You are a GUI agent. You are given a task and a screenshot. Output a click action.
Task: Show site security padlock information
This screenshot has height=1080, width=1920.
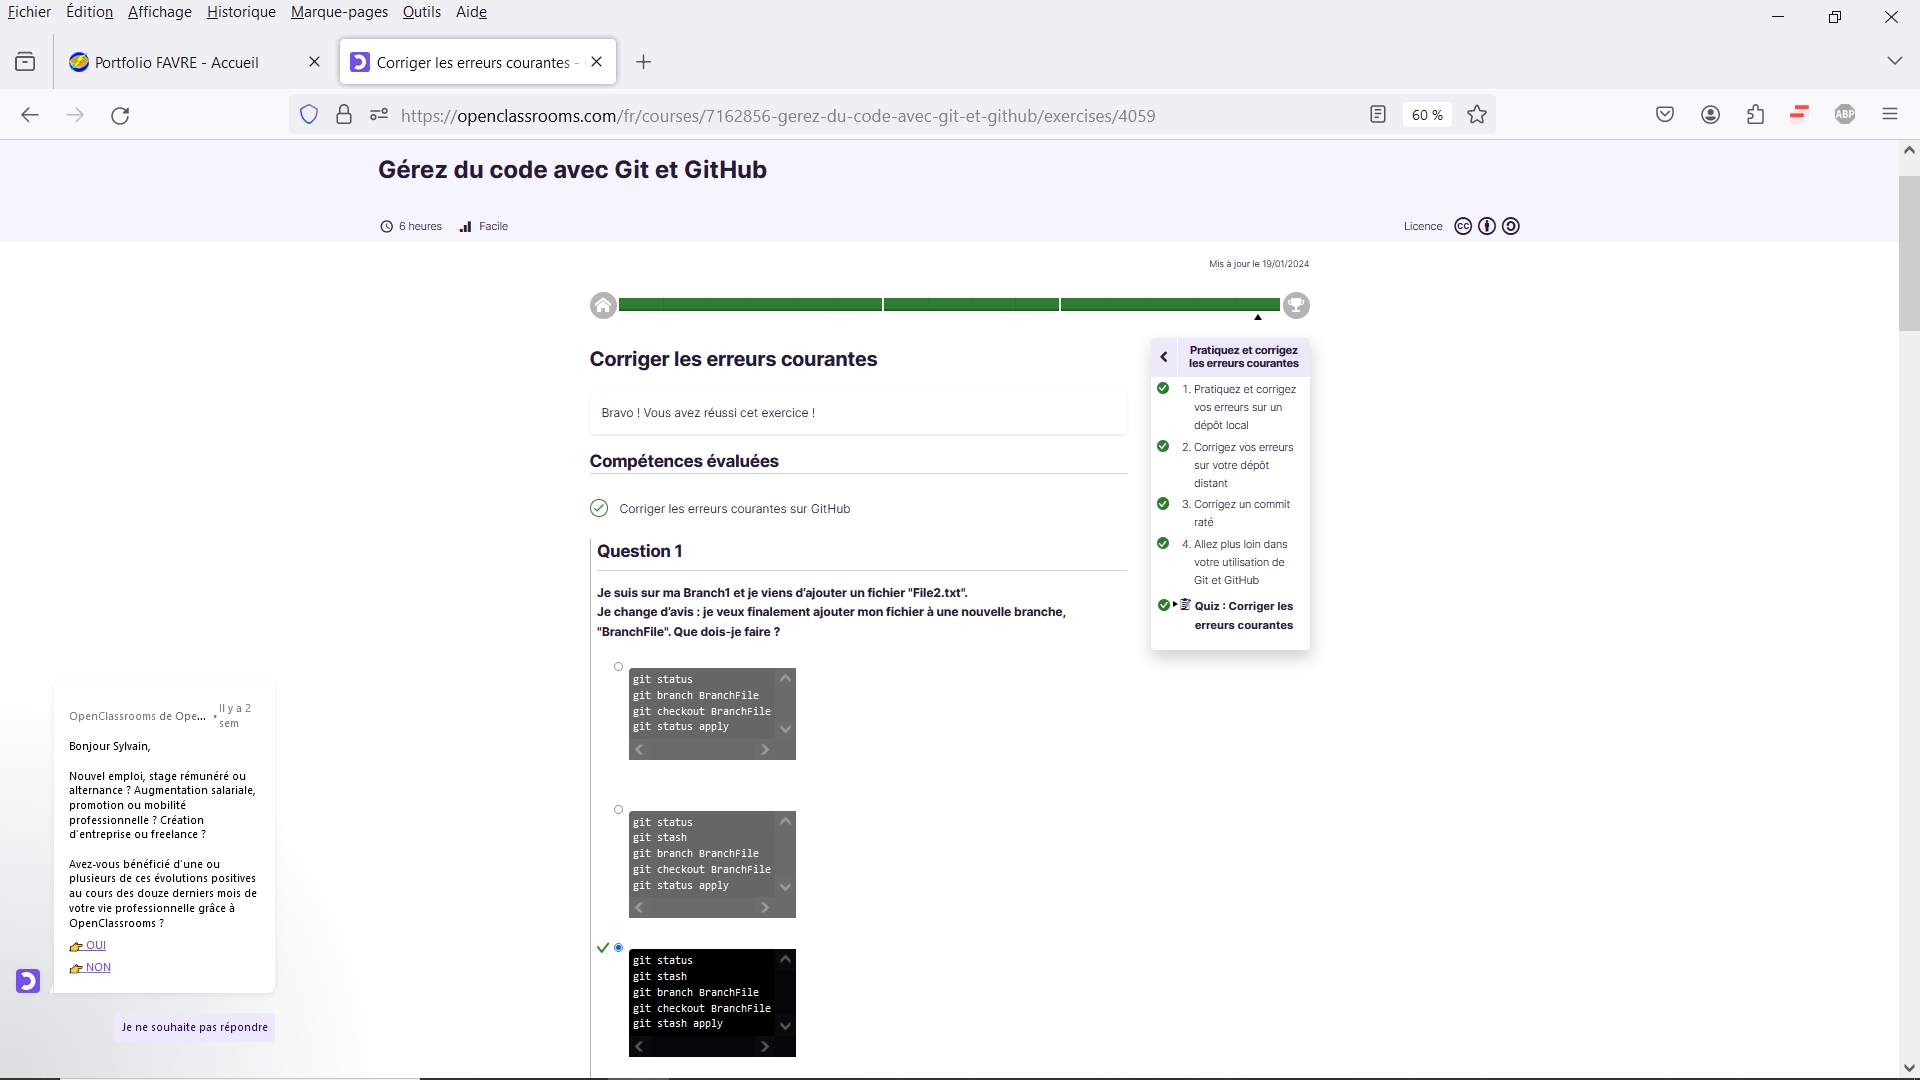344,115
